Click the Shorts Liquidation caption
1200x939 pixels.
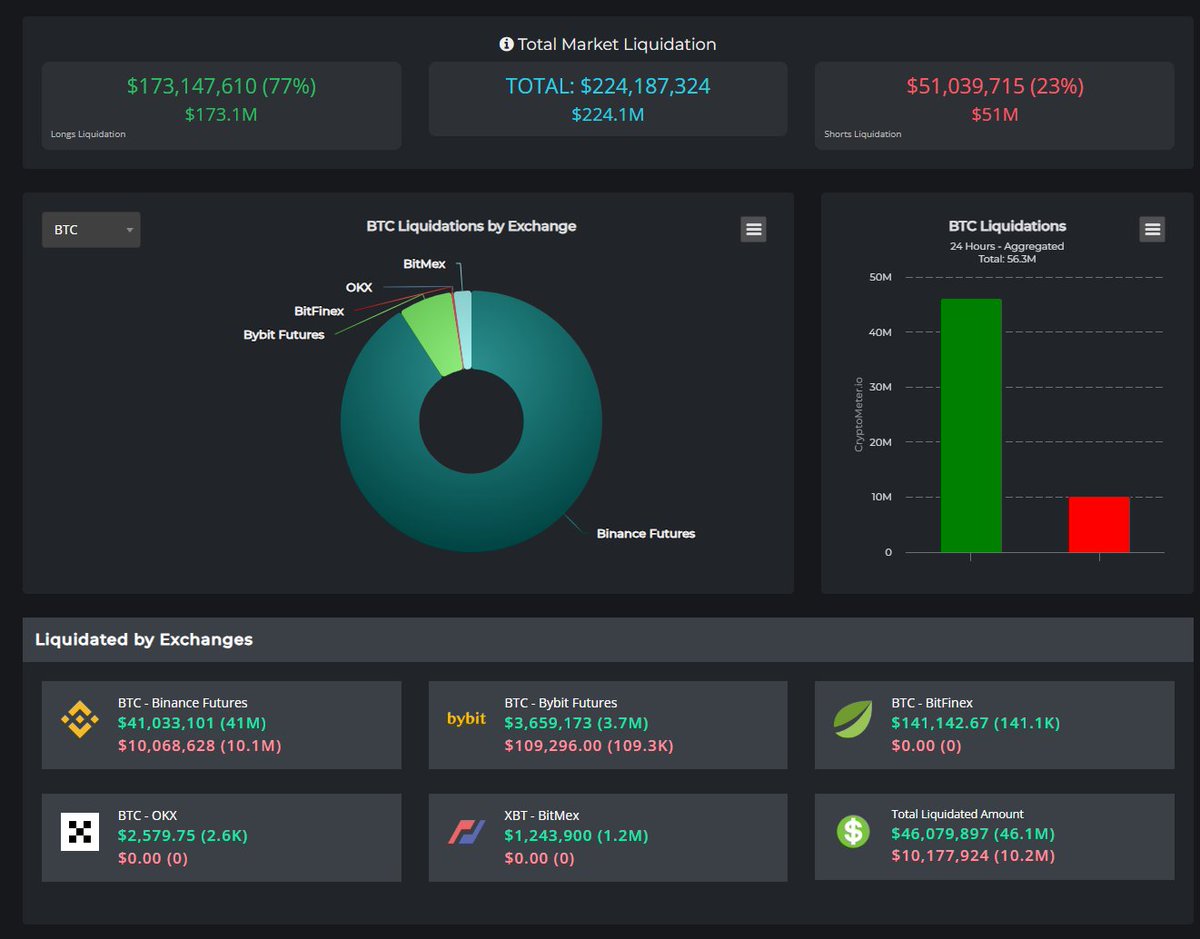click(x=862, y=134)
